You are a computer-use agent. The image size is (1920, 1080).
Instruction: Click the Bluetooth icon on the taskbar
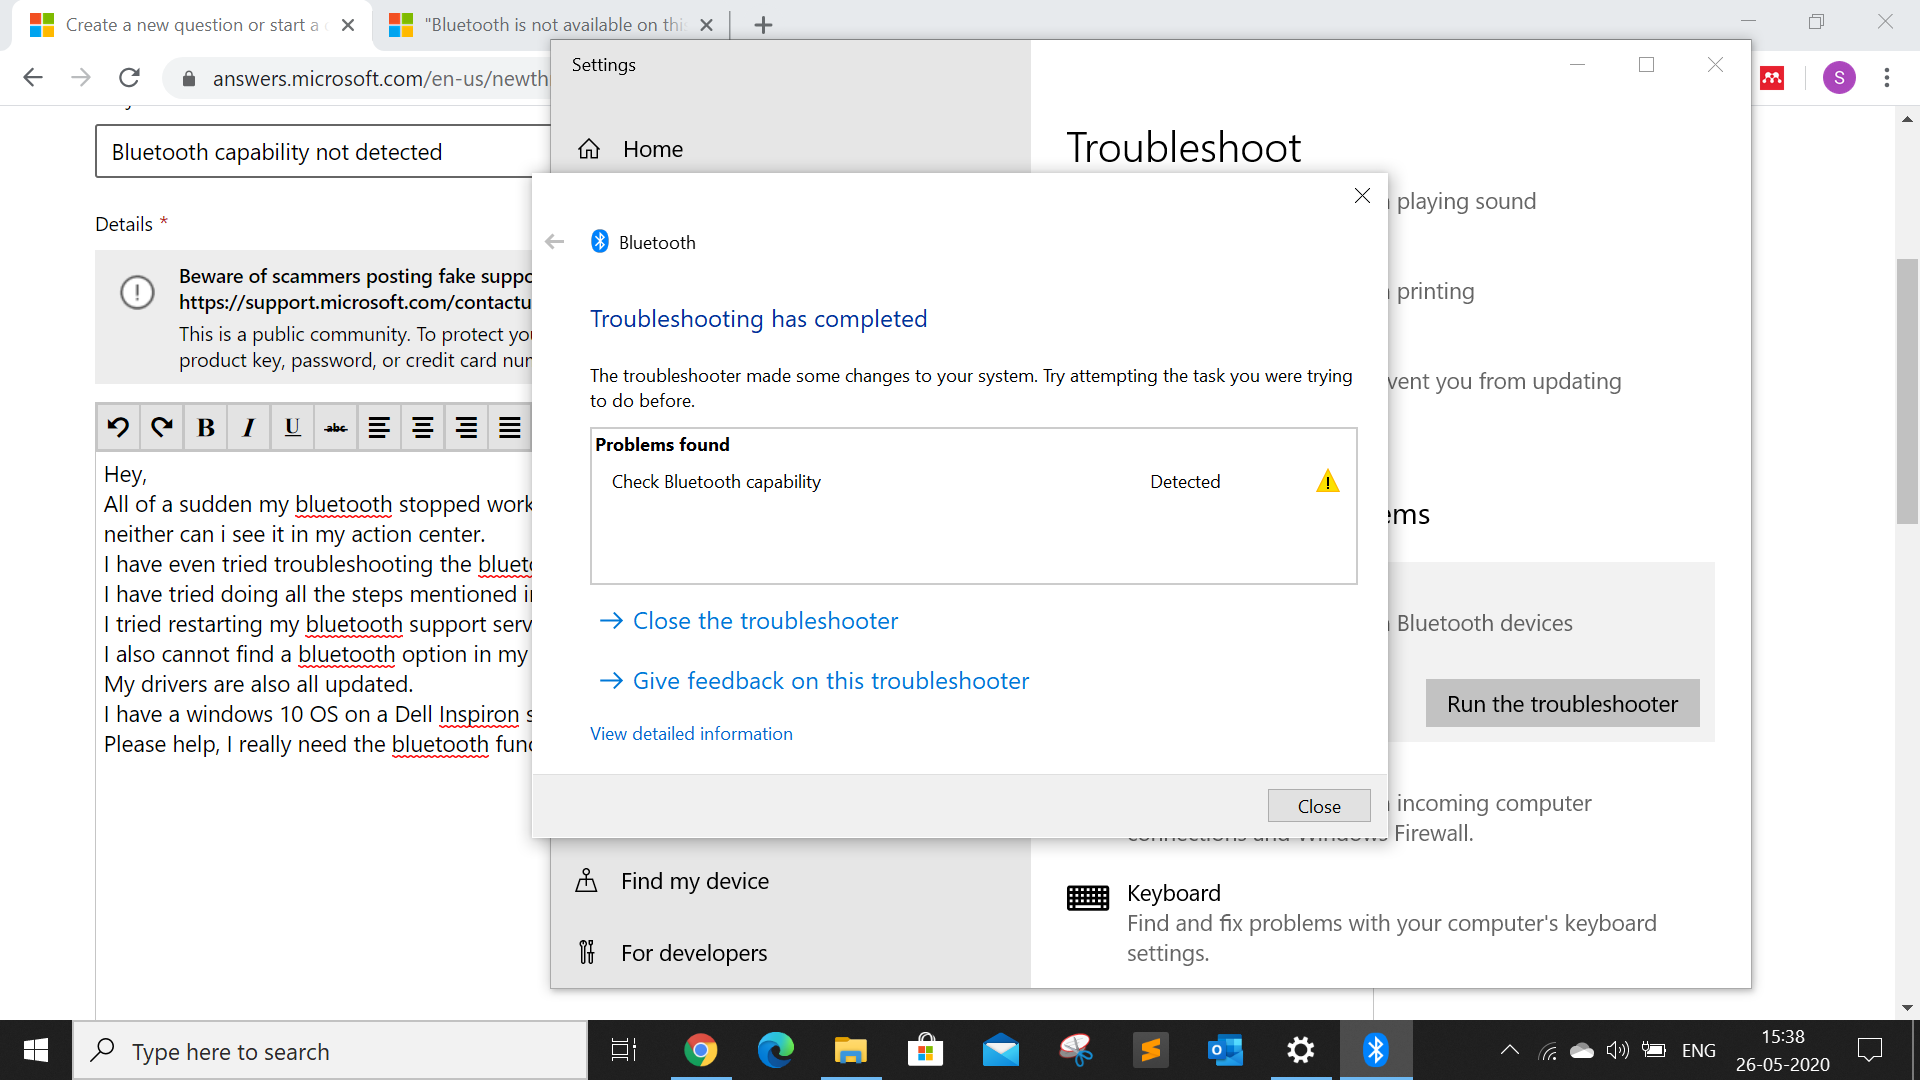click(x=1376, y=1050)
